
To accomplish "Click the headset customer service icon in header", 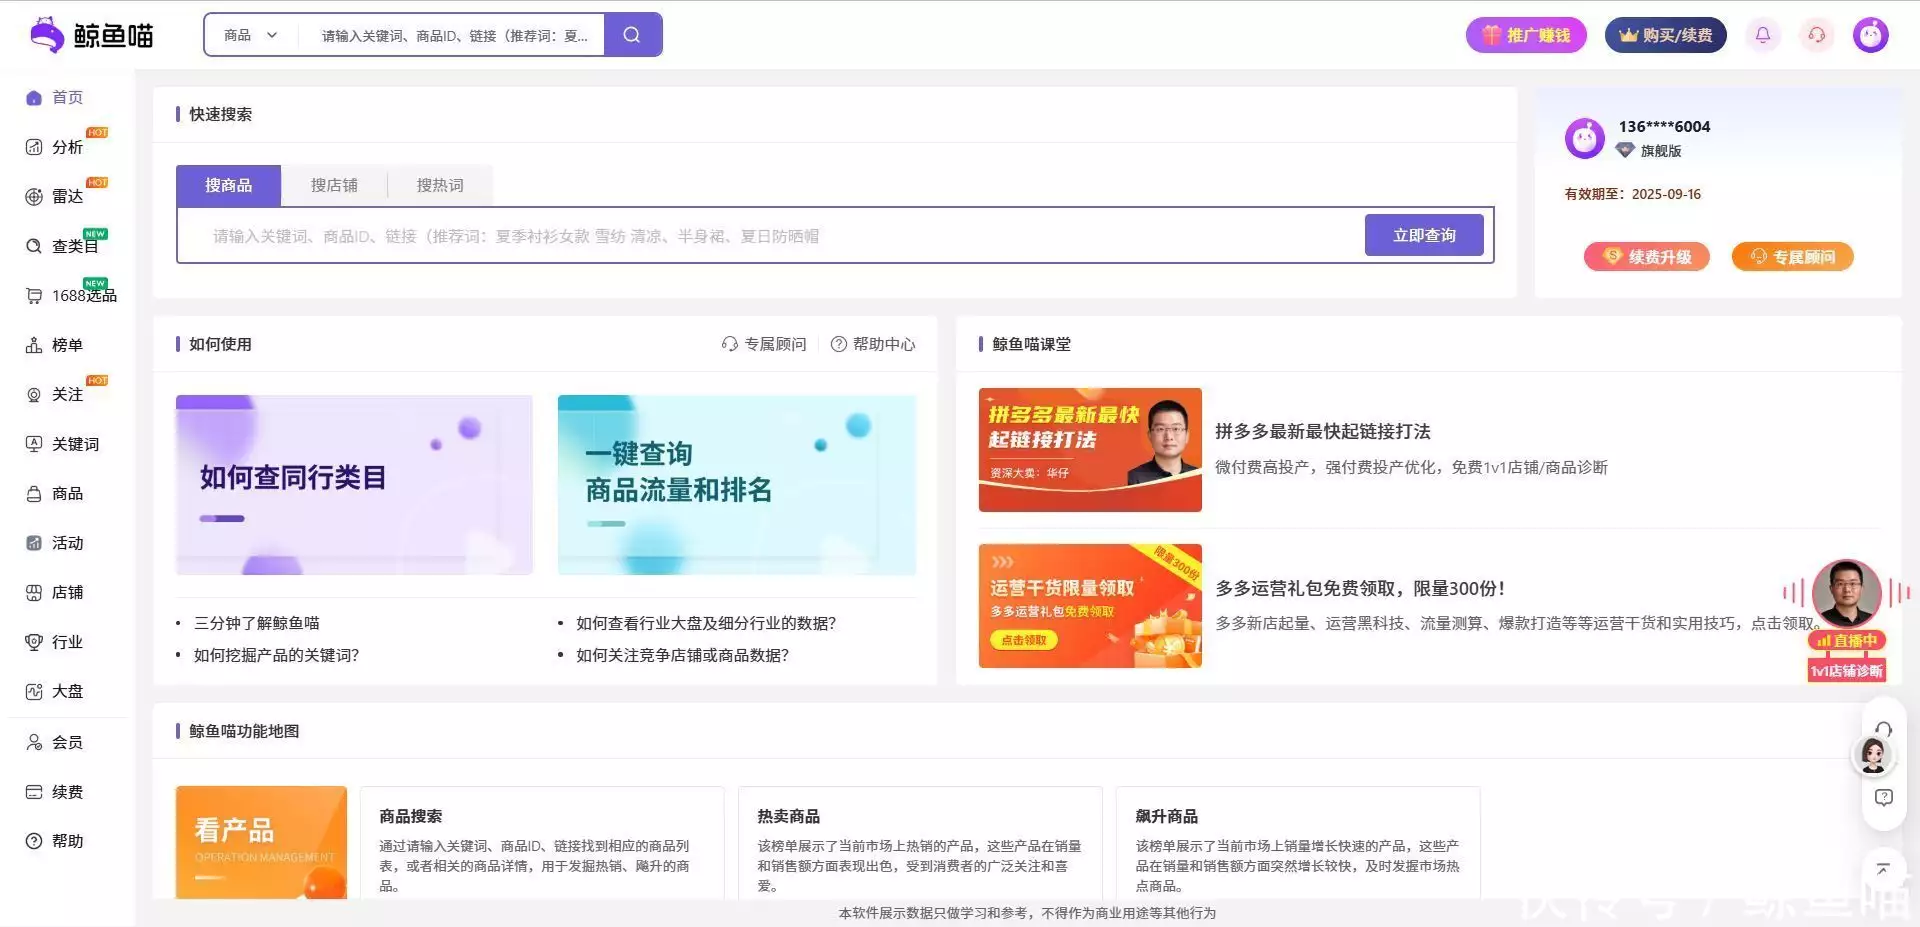I will (x=1816, y=35).
